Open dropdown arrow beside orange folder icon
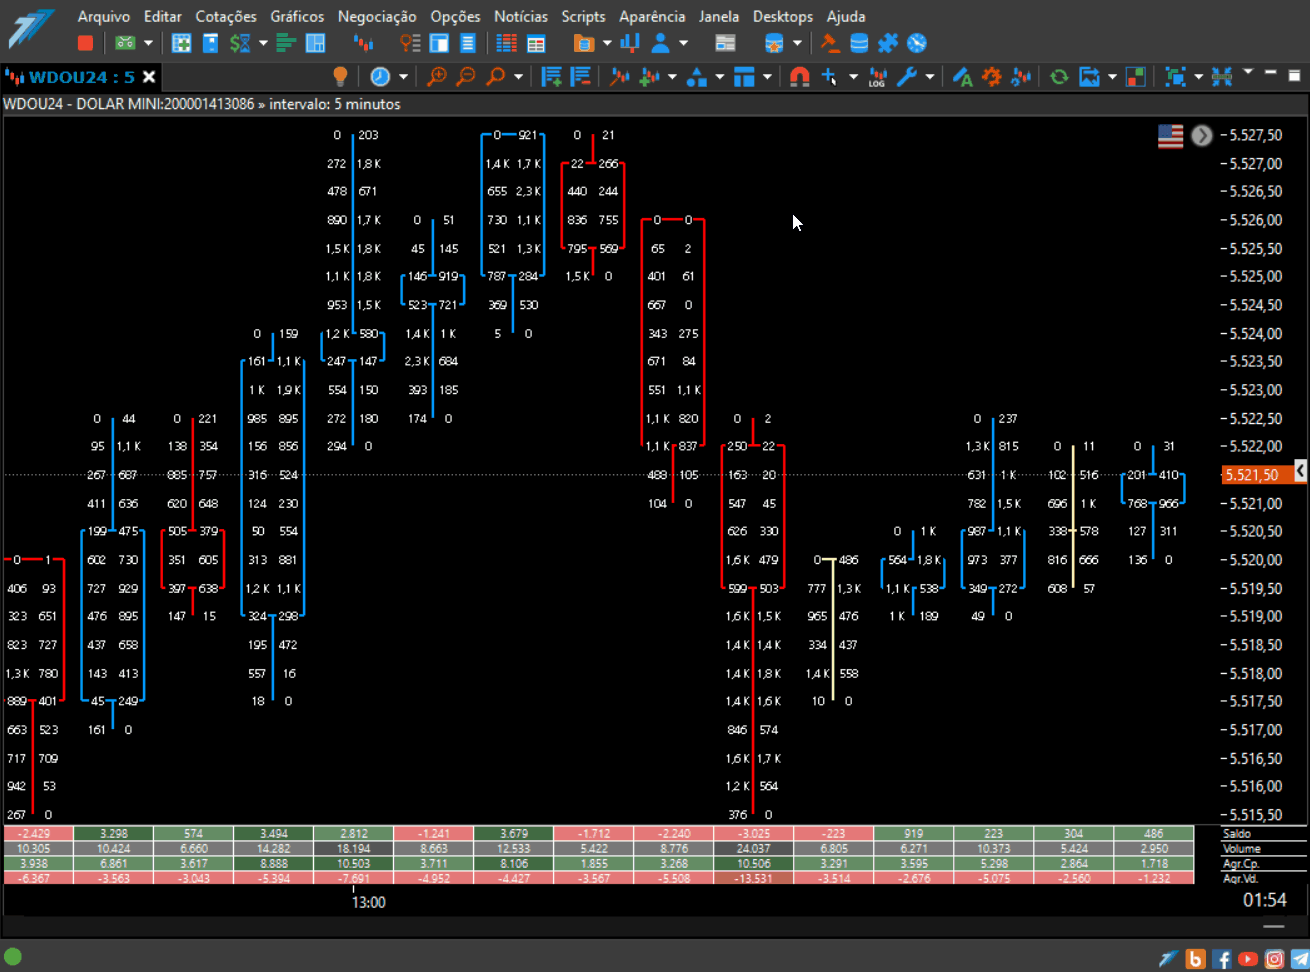Image resolution: width=1310 pixels, height=972 pixels. [x=606, y=43]
